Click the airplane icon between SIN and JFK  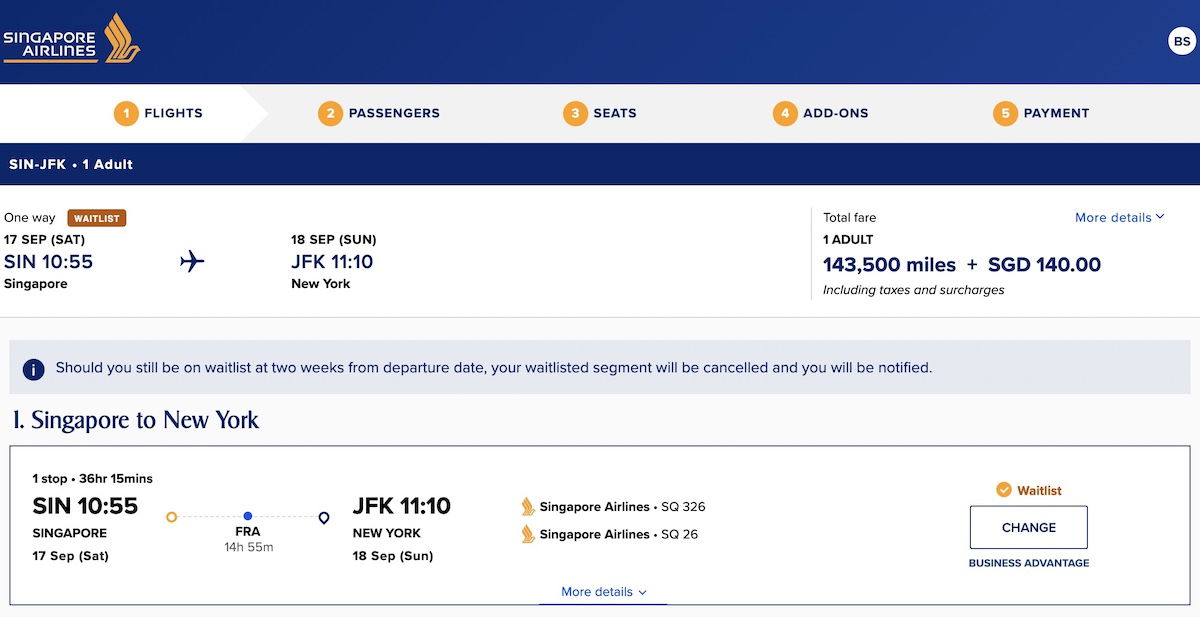click(x=192, y=262)
